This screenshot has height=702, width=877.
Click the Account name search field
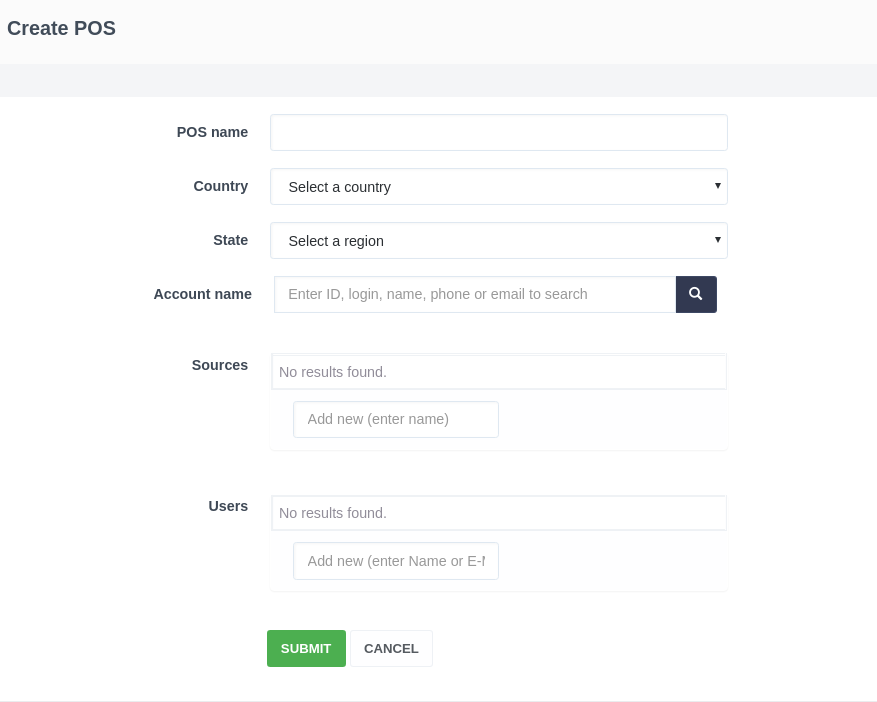pyautogui.click(x=475, y=294)
